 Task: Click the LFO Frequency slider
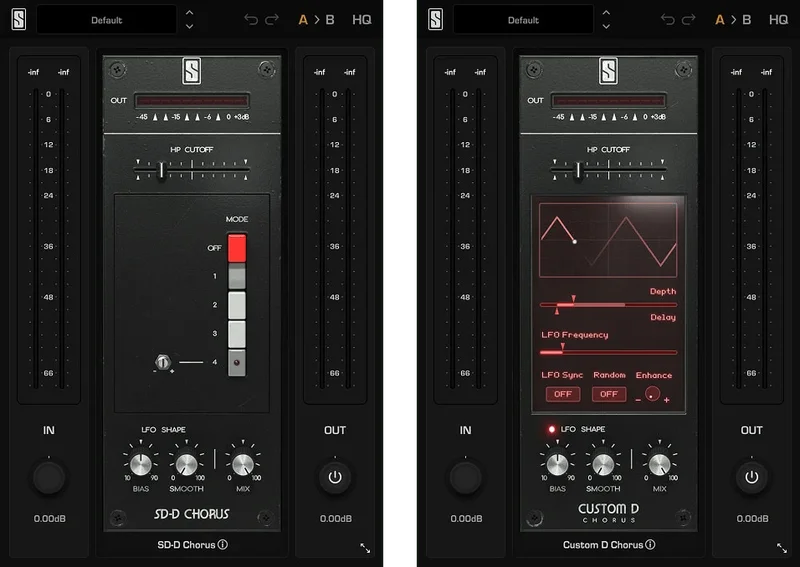click(x=608, y=352)
